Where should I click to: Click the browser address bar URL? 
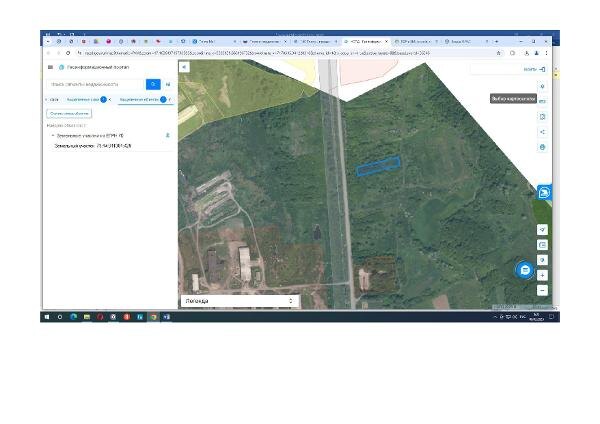pos(256,53)
